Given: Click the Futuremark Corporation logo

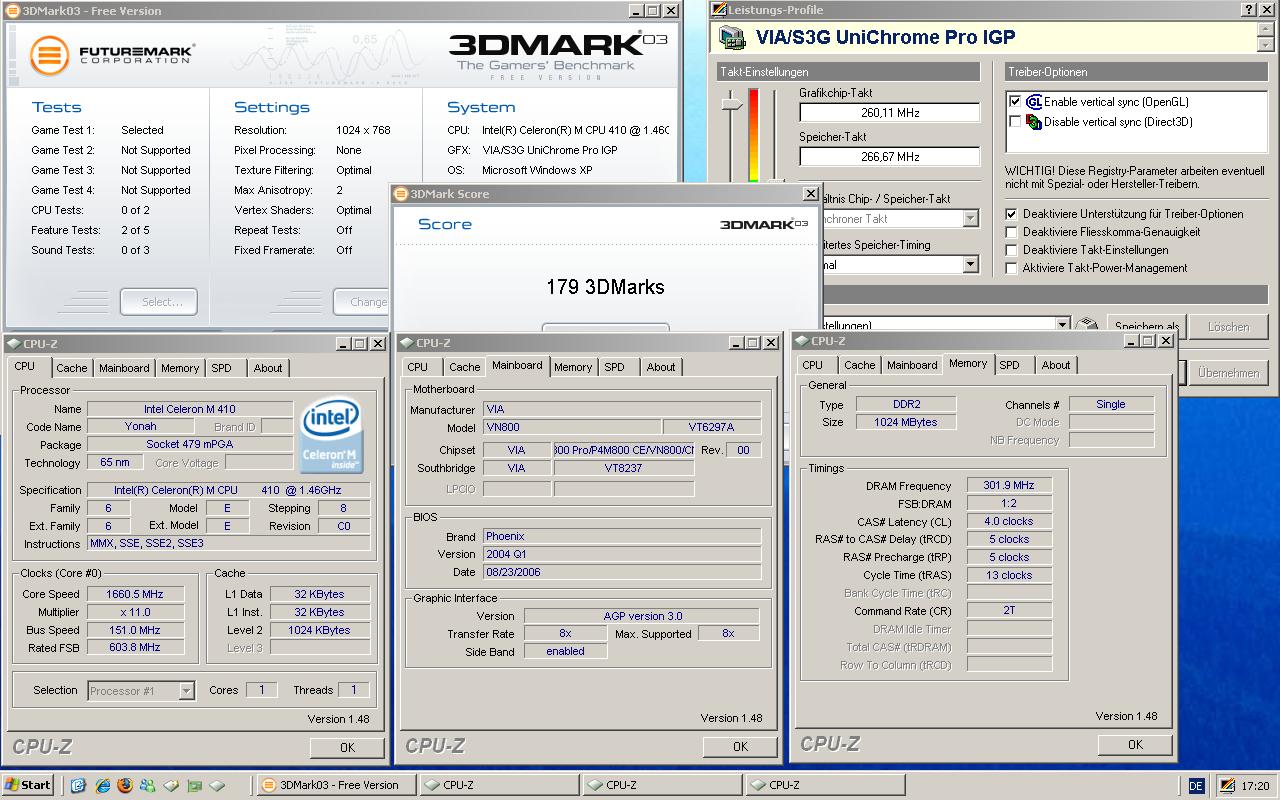Looking at the screenshot, I should click(112, 53).
